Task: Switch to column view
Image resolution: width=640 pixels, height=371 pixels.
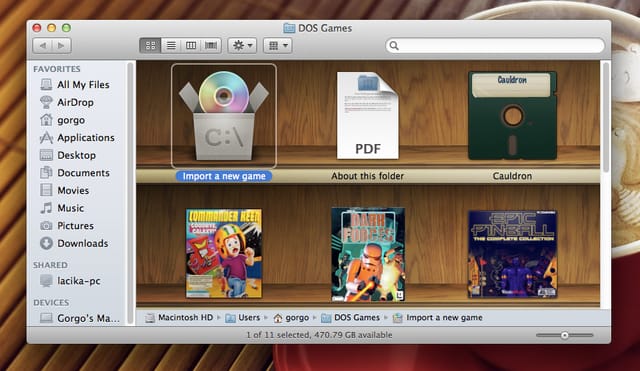Action: 191,45
